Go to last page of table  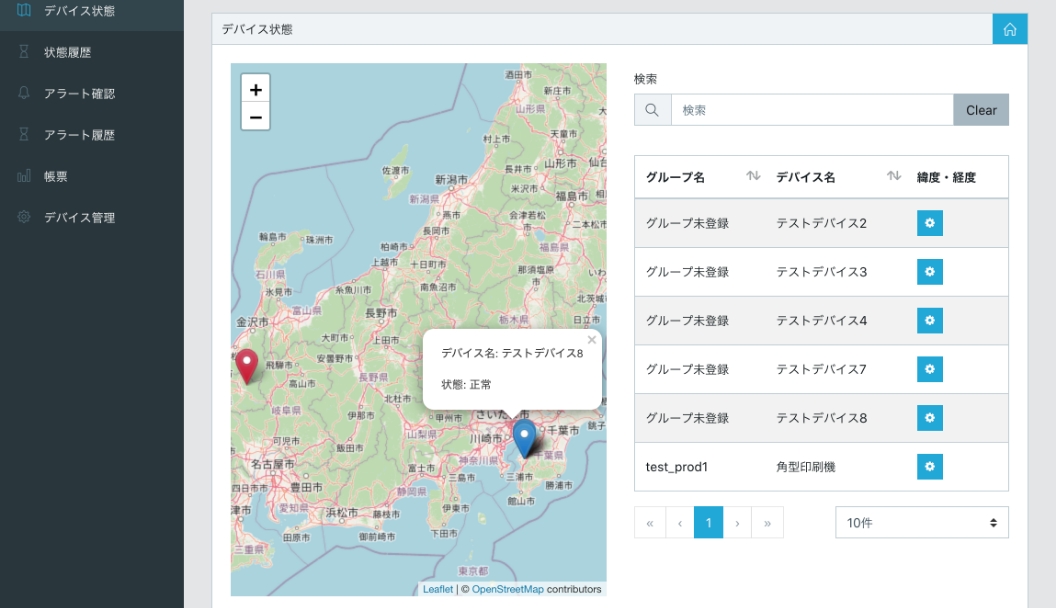coord(768,522)
